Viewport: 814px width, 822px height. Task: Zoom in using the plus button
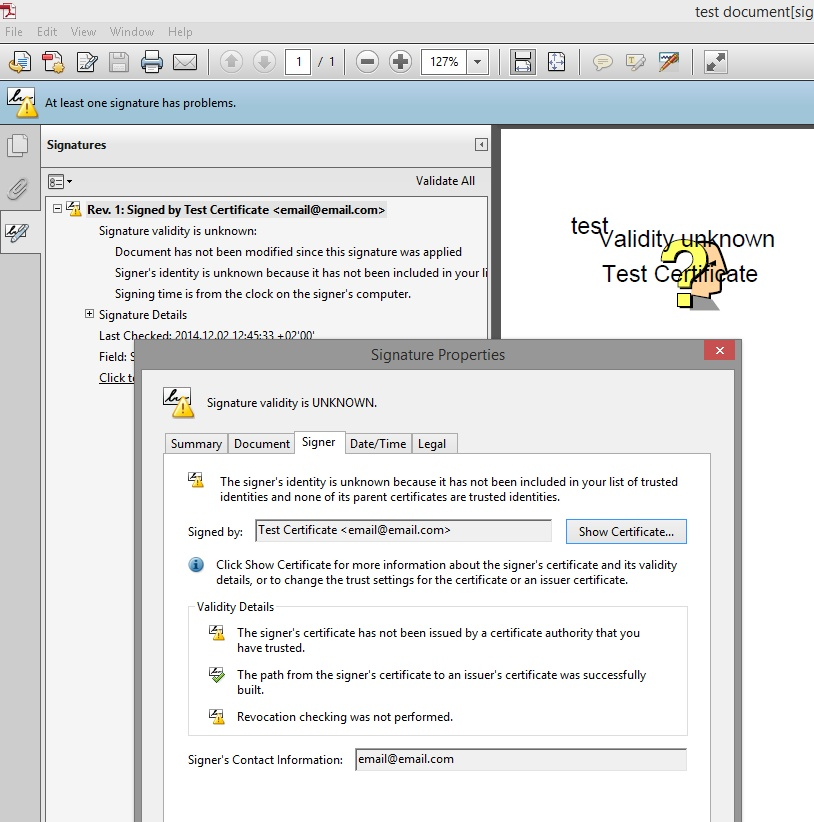(x=400, y=62)
